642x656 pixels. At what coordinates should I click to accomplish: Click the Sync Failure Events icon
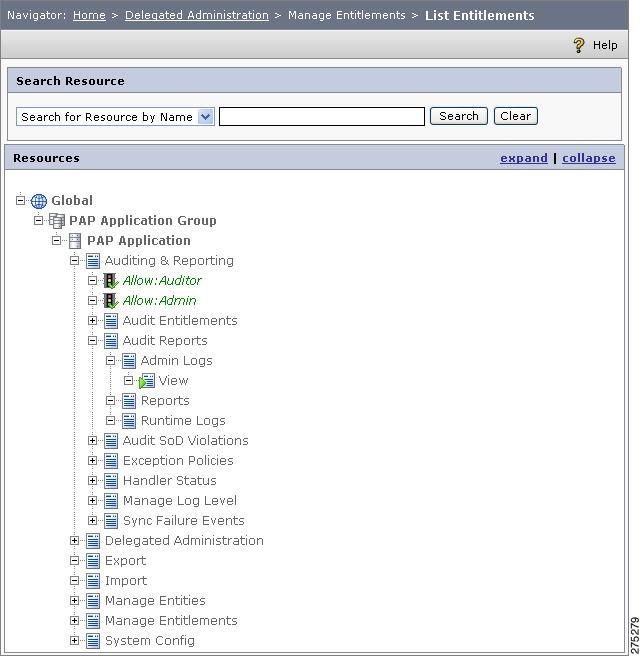point(111,521)
